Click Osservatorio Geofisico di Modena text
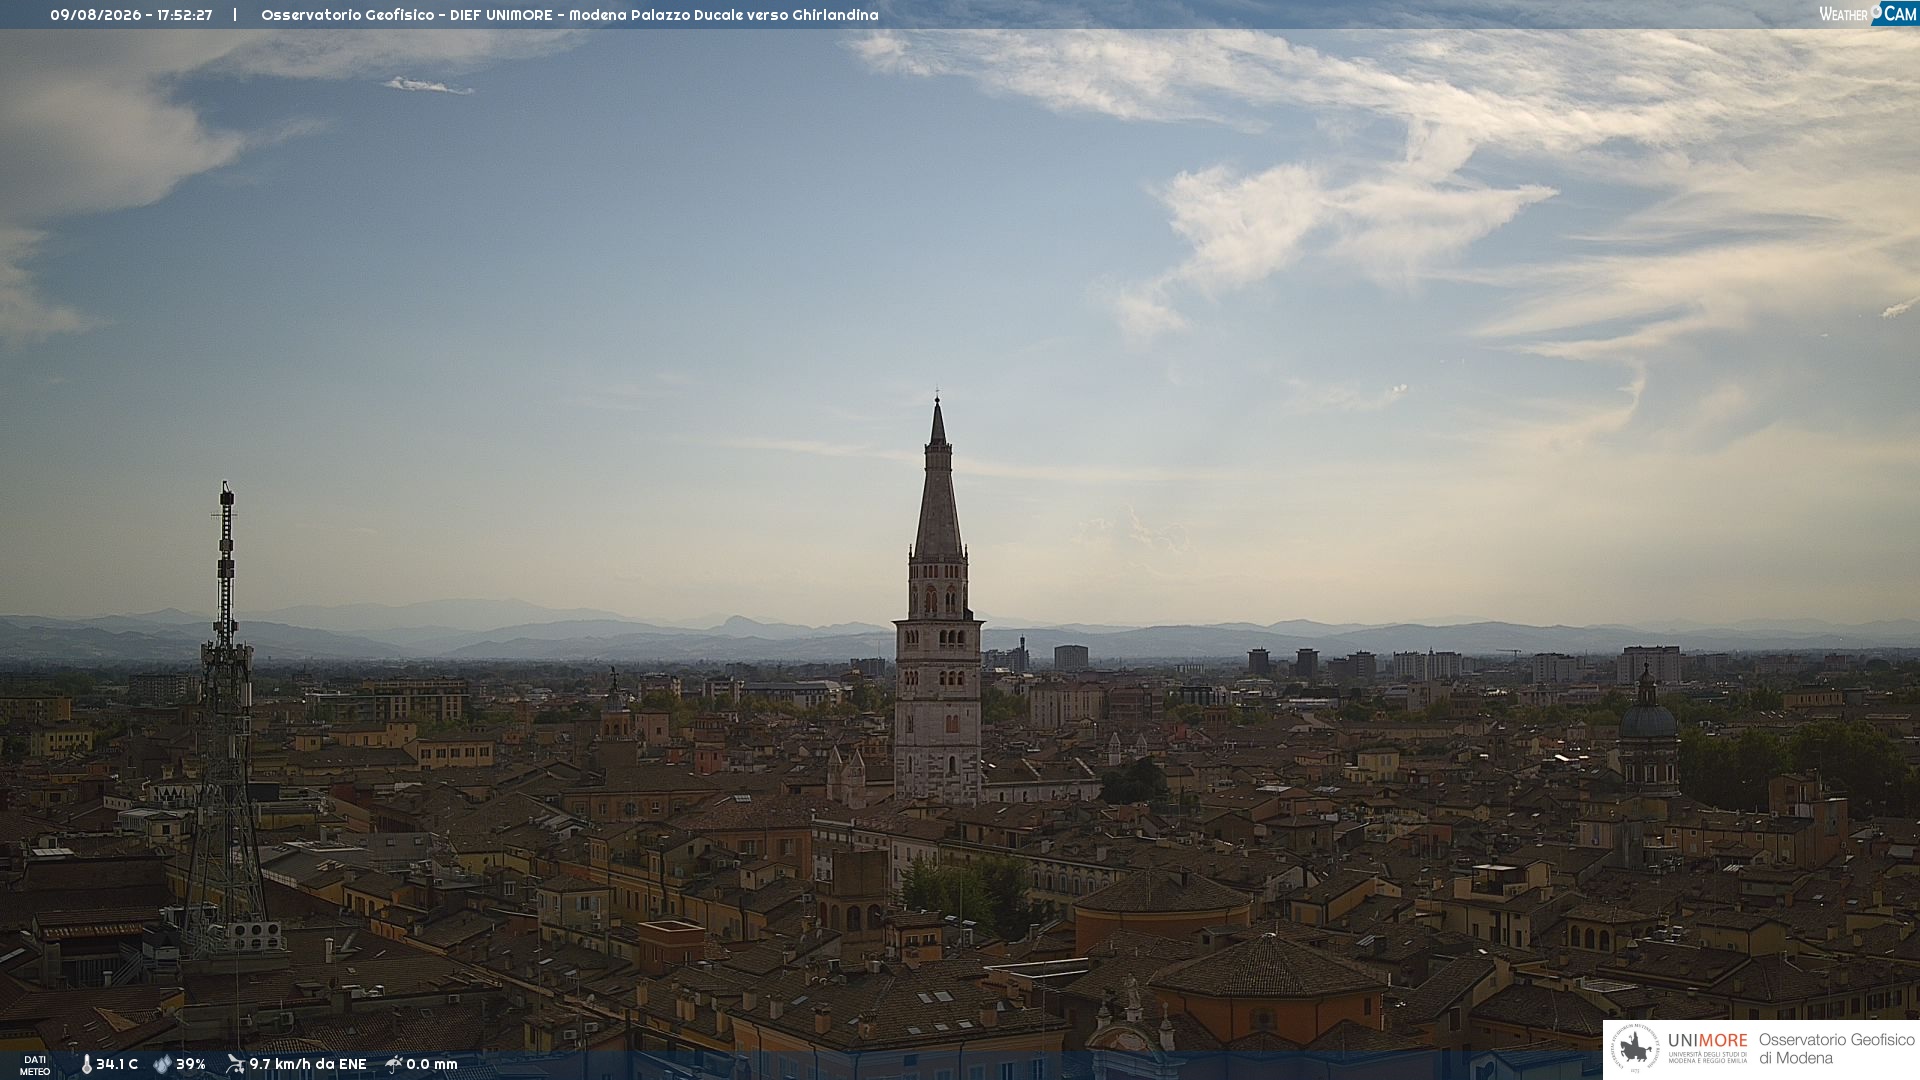Screen dimensions: 1920x1080 point(1836,1049)
